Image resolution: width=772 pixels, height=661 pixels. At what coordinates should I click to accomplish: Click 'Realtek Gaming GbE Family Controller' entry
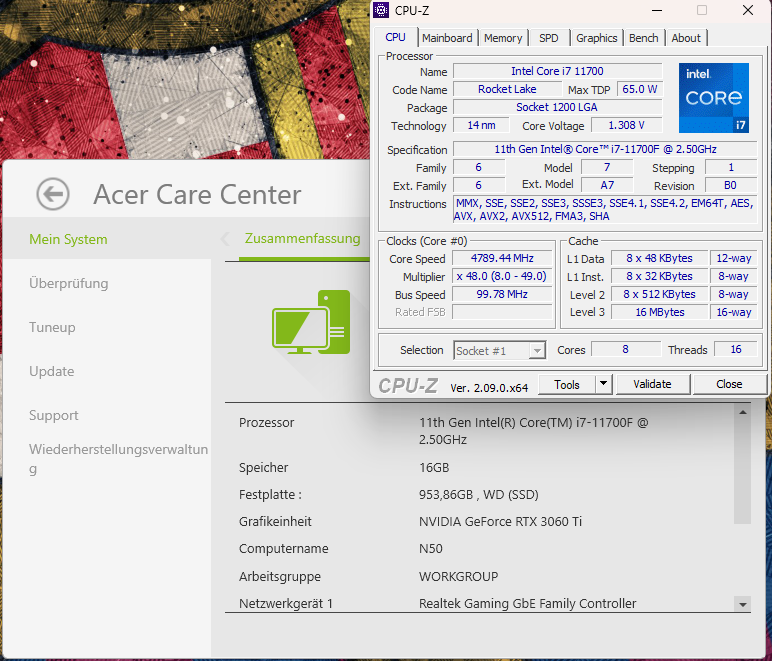pos(527,603)
